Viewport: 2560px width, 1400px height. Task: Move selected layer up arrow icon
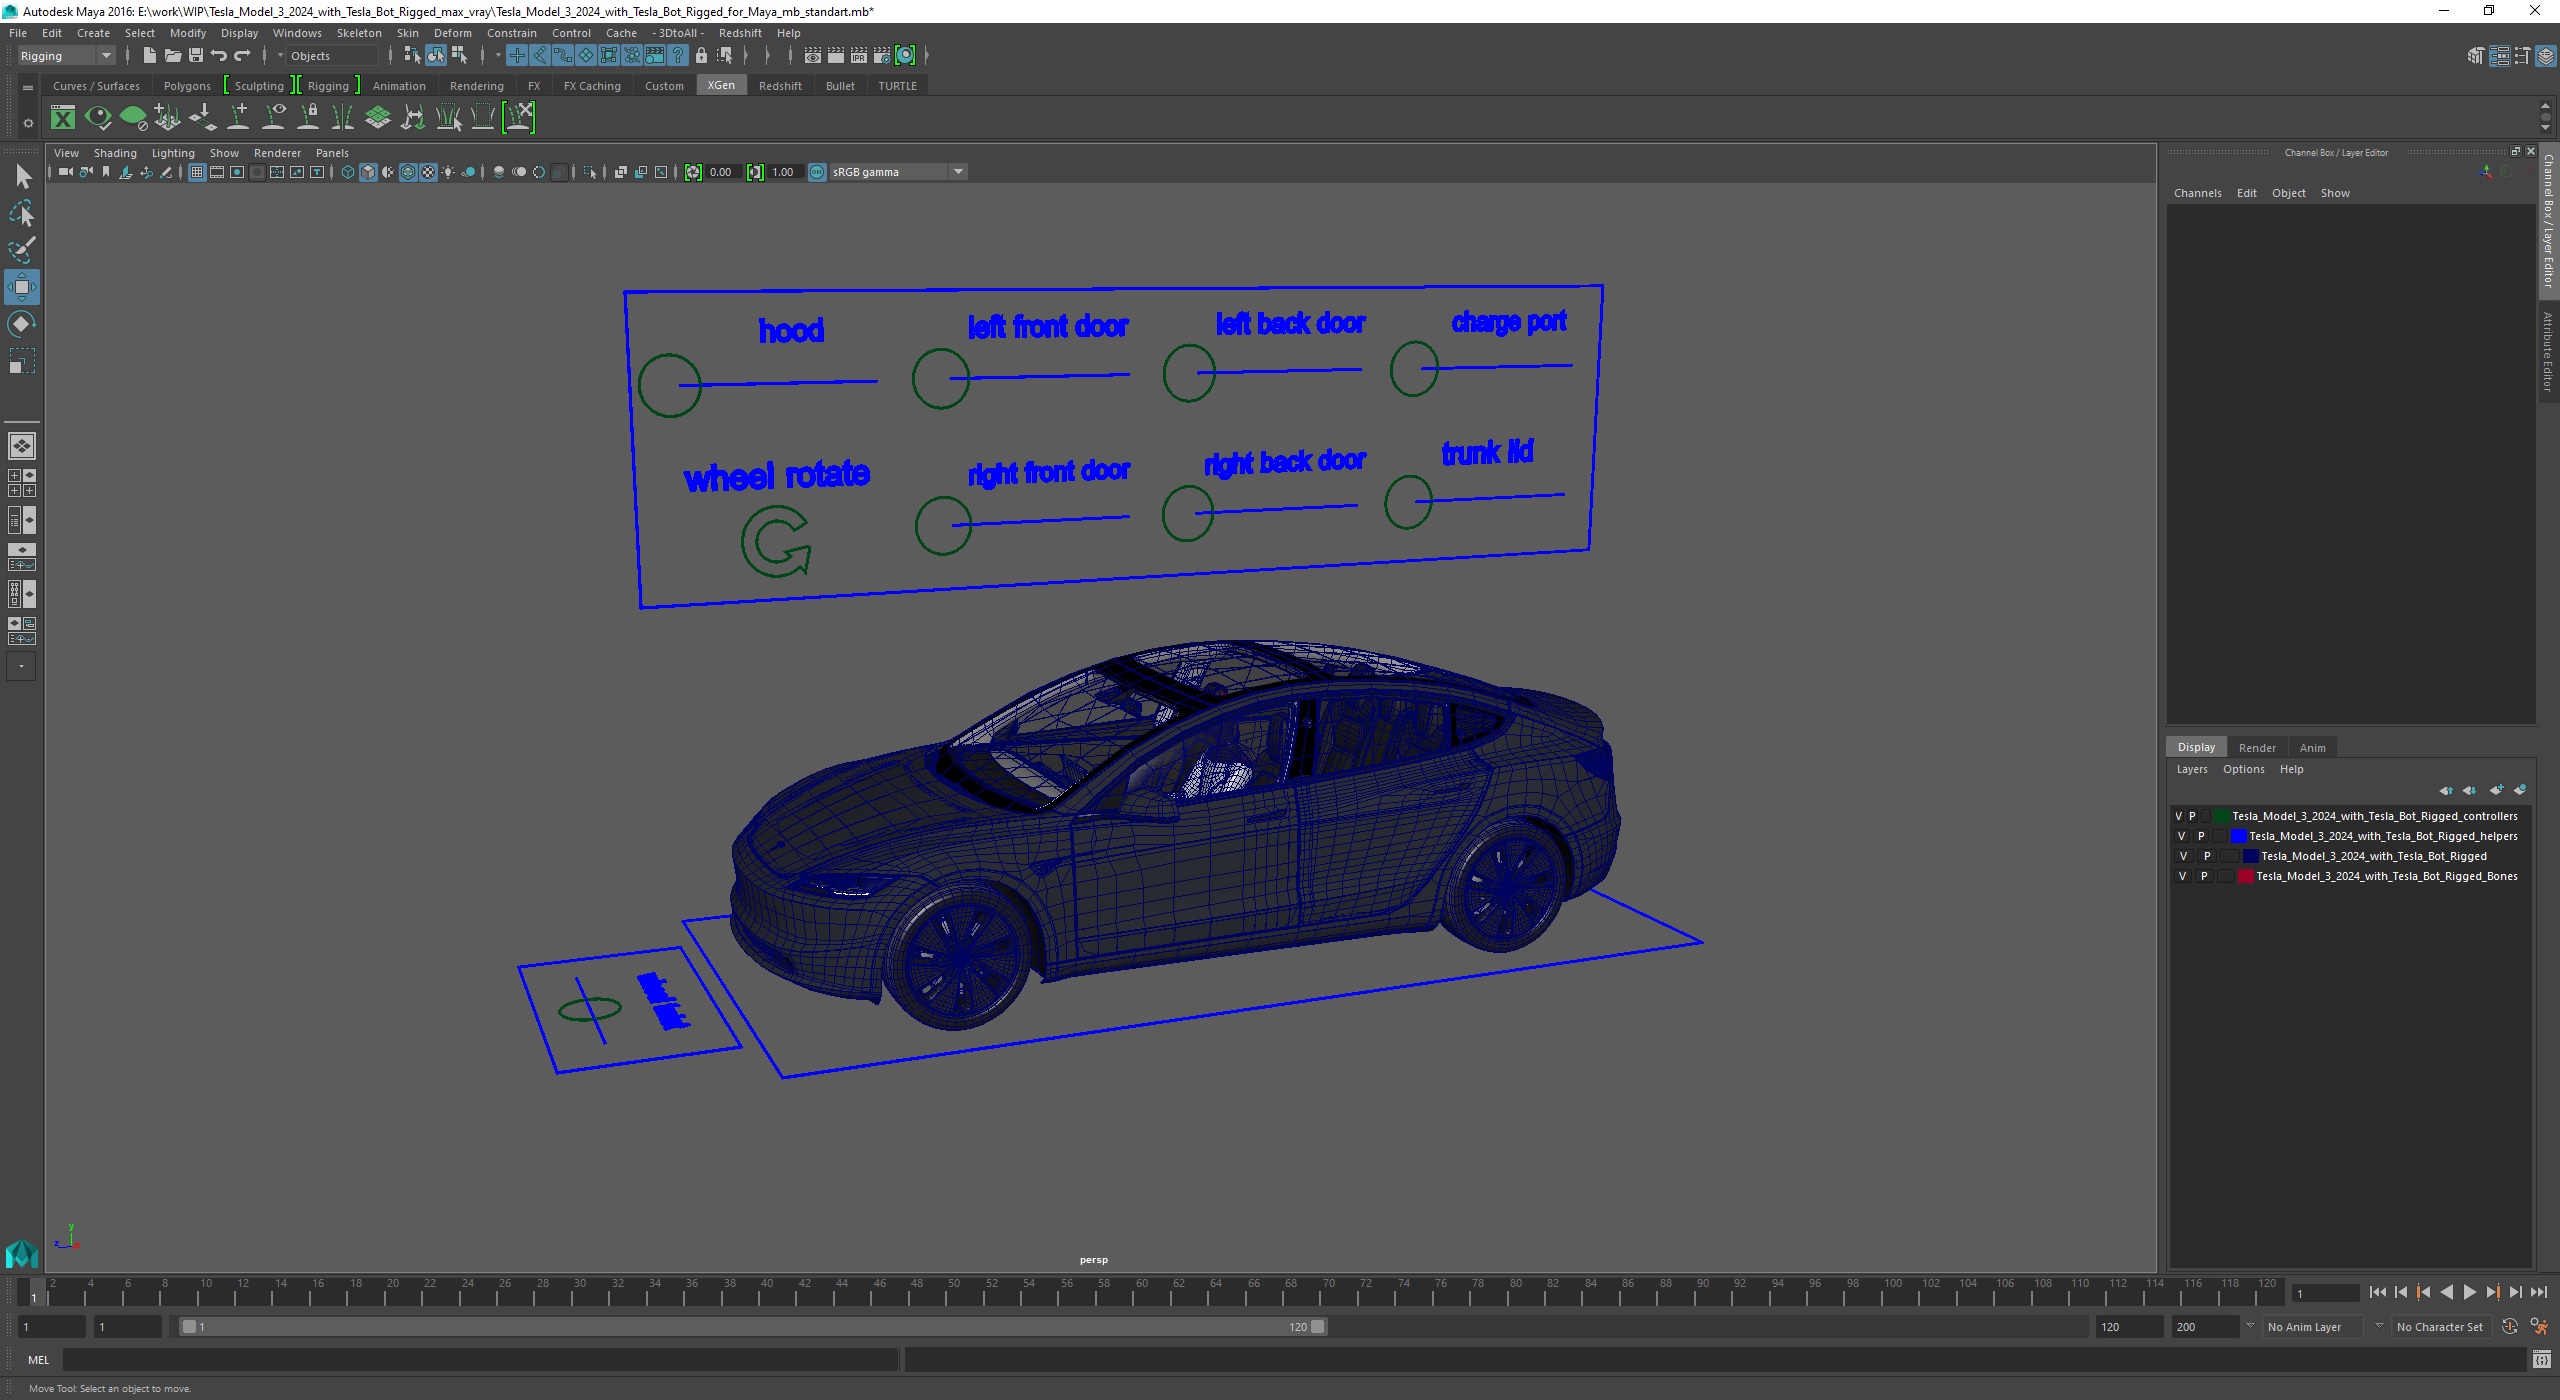click(x=2445, y=790)
